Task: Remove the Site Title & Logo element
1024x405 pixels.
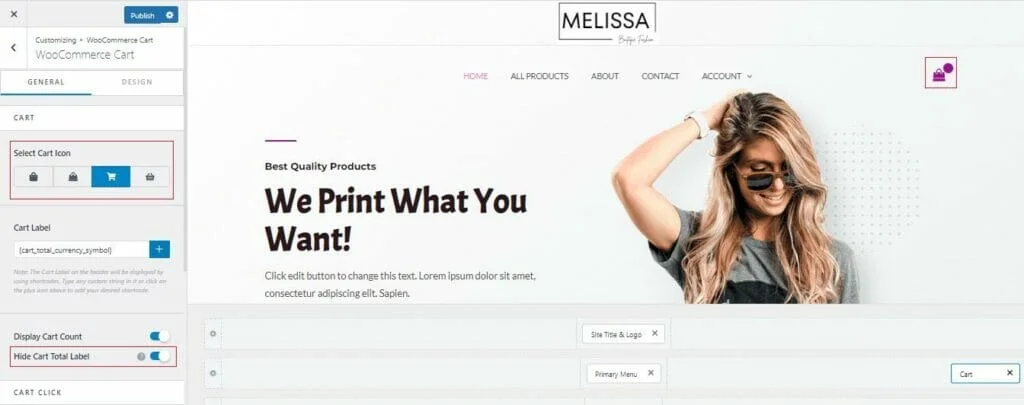Action: (x=654, y=334)
